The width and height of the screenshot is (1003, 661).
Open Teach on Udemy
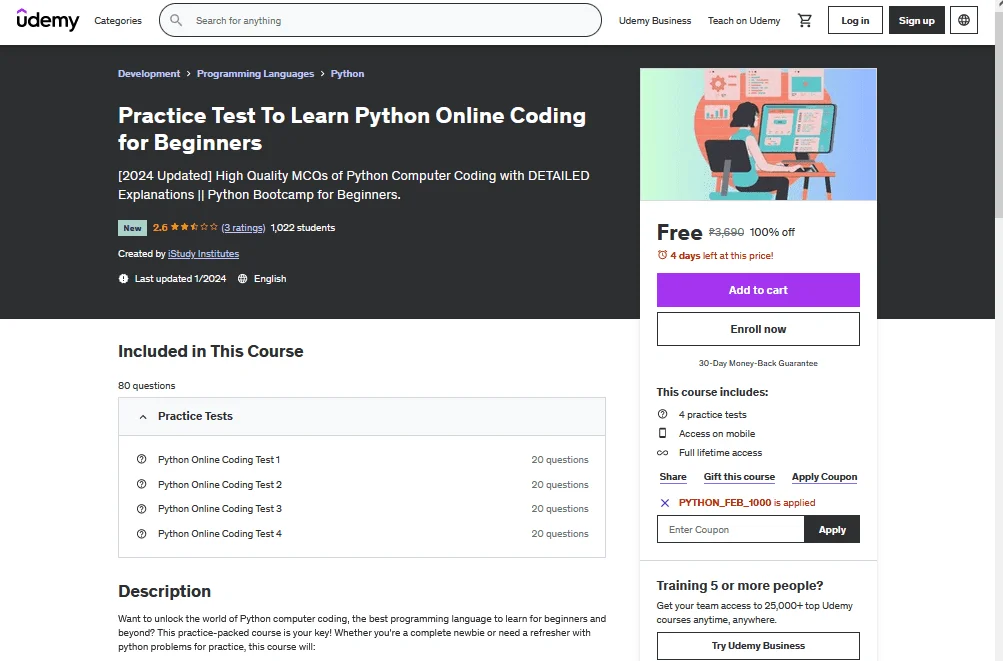coord(743,20)
